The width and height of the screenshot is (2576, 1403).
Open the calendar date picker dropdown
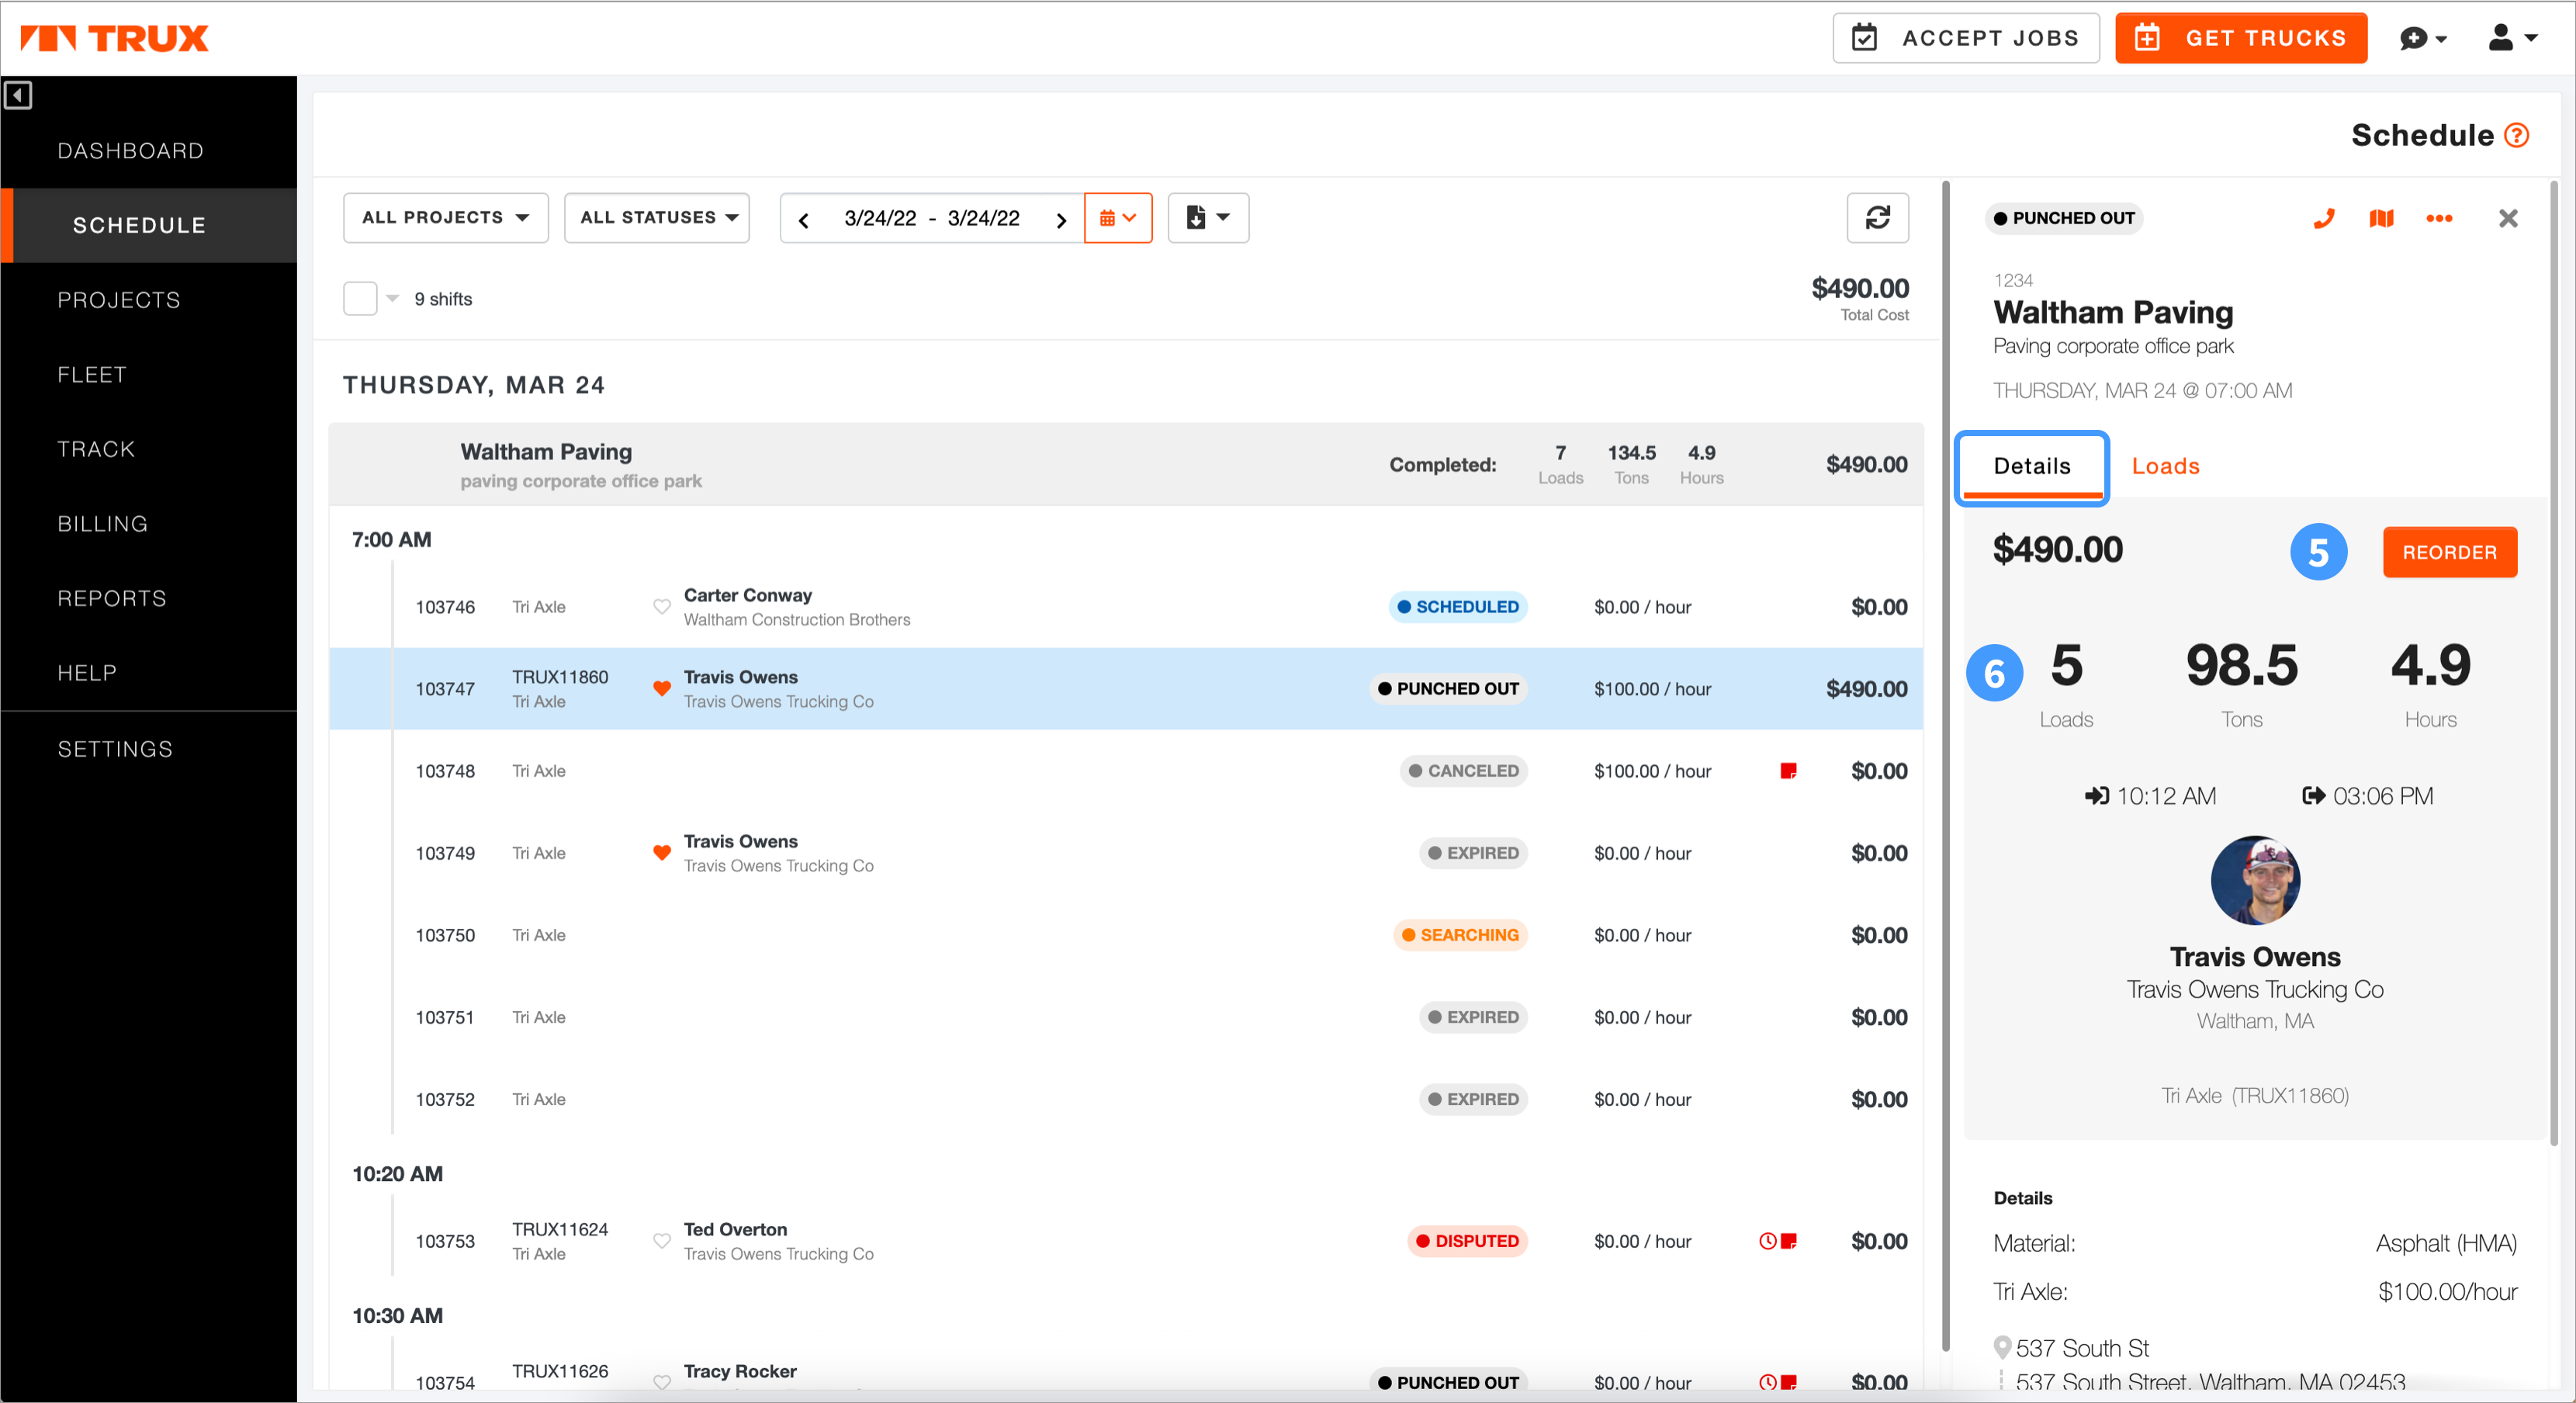point(1117,217)
